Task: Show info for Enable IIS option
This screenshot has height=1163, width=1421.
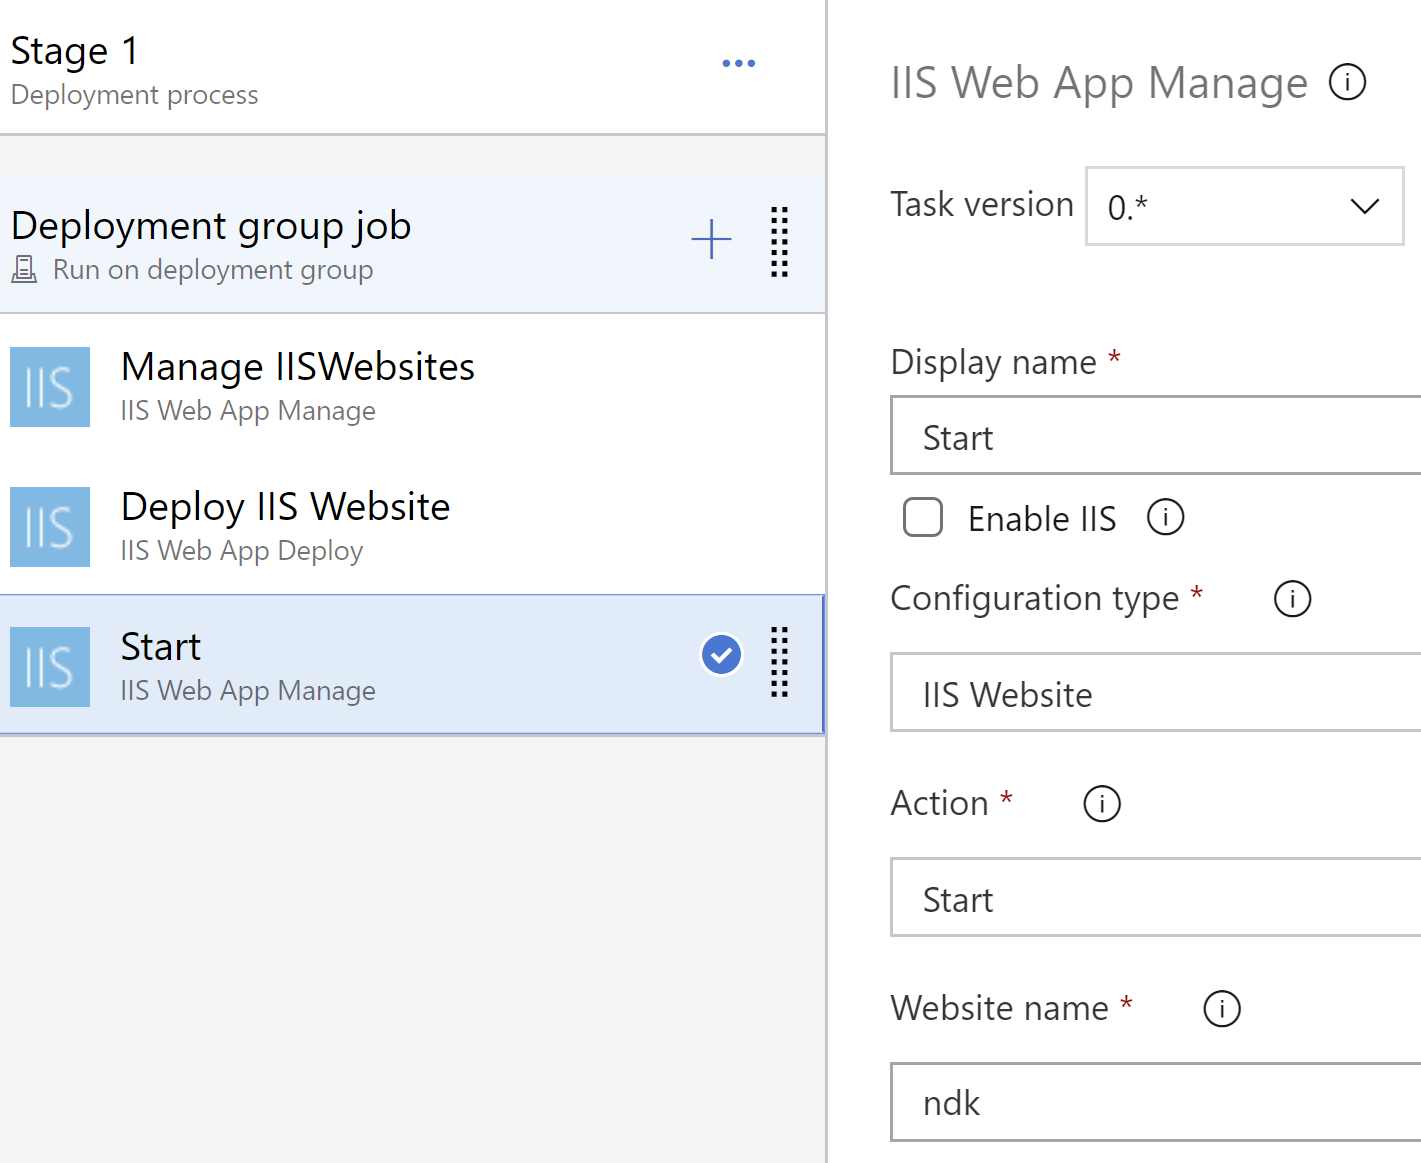Action: click(x=1165, y=518)
